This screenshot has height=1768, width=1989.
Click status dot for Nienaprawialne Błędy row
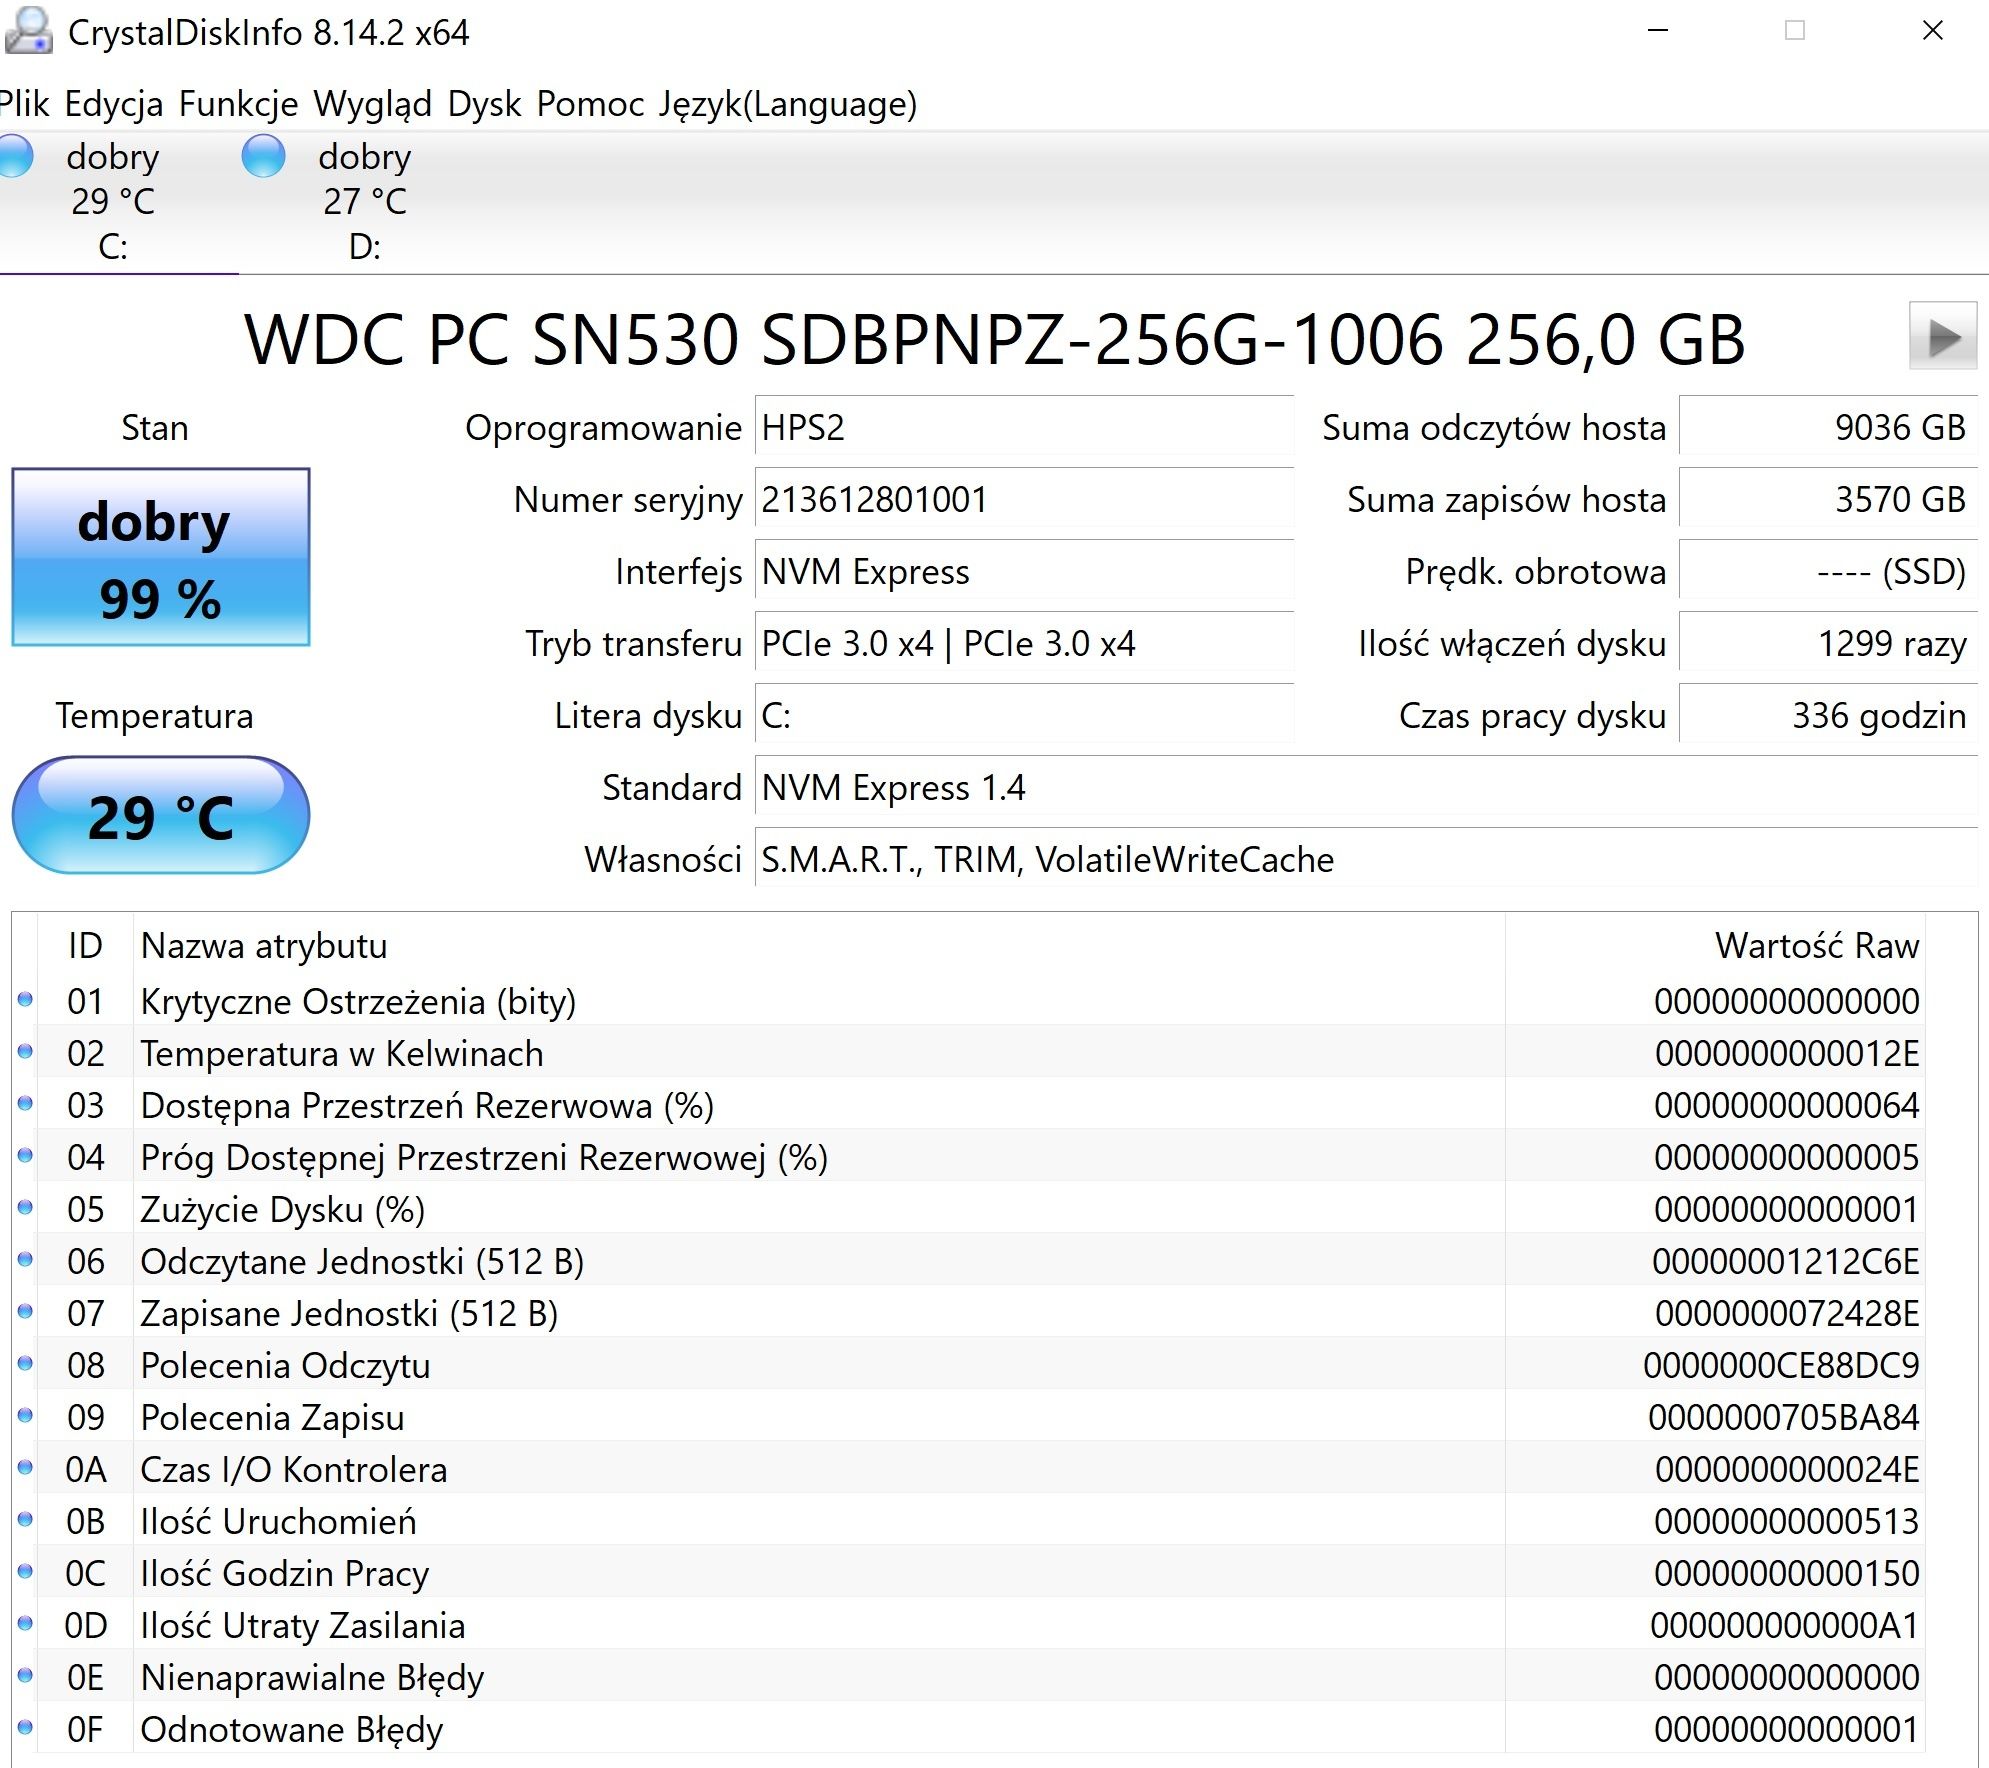tap(25, 1676)
